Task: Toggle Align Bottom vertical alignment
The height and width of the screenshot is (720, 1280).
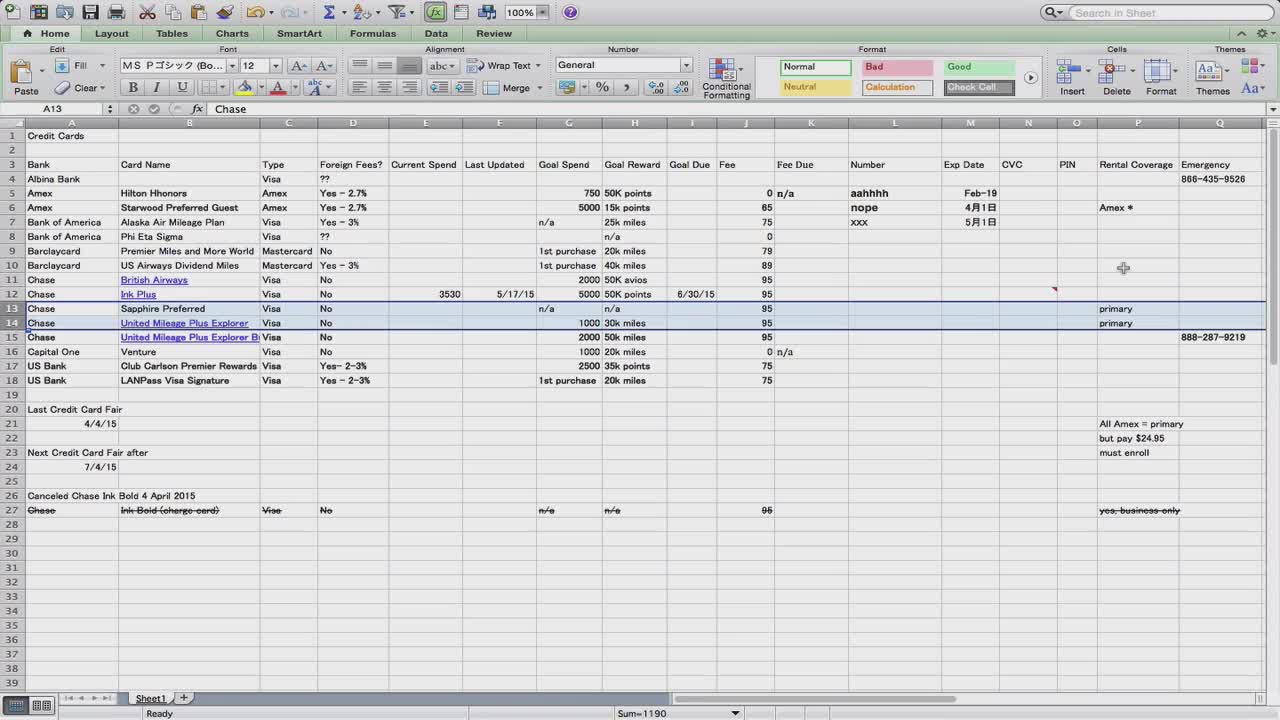Action: 409,65
